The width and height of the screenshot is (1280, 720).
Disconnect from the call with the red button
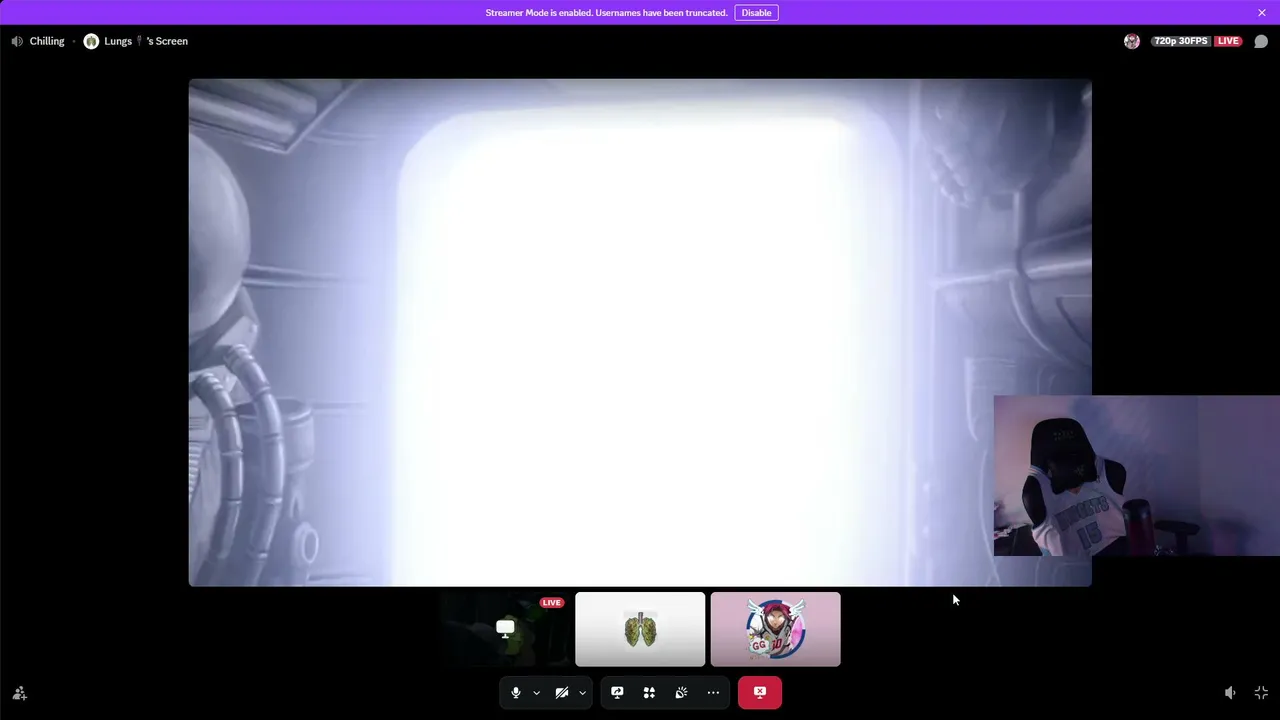tap(760, 692)
